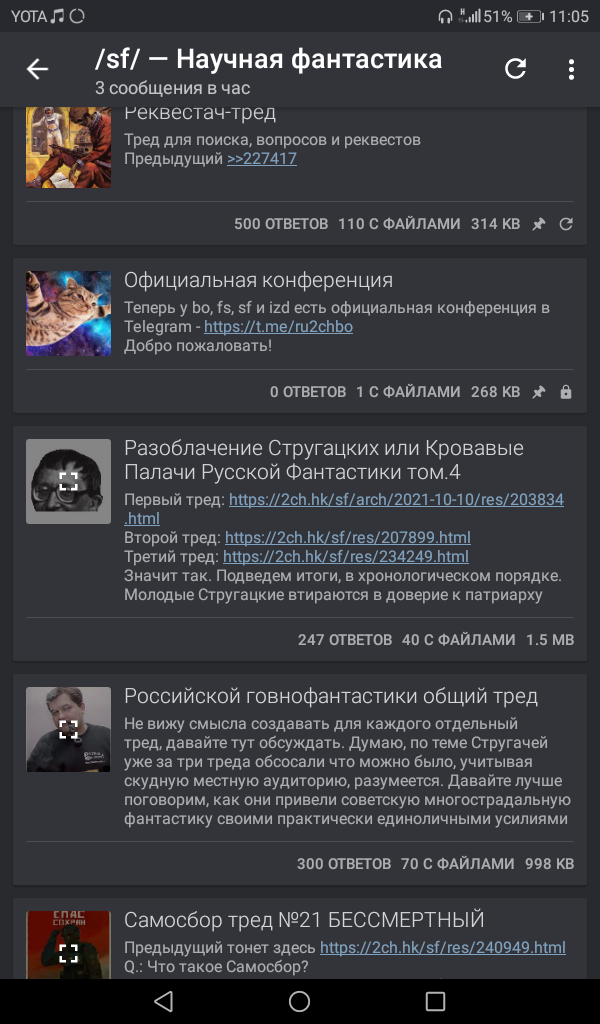Viewport: 600px width, 1024px height.
Task: Click pin icon on Официальная конференция thread
Action: click(539, 392)
